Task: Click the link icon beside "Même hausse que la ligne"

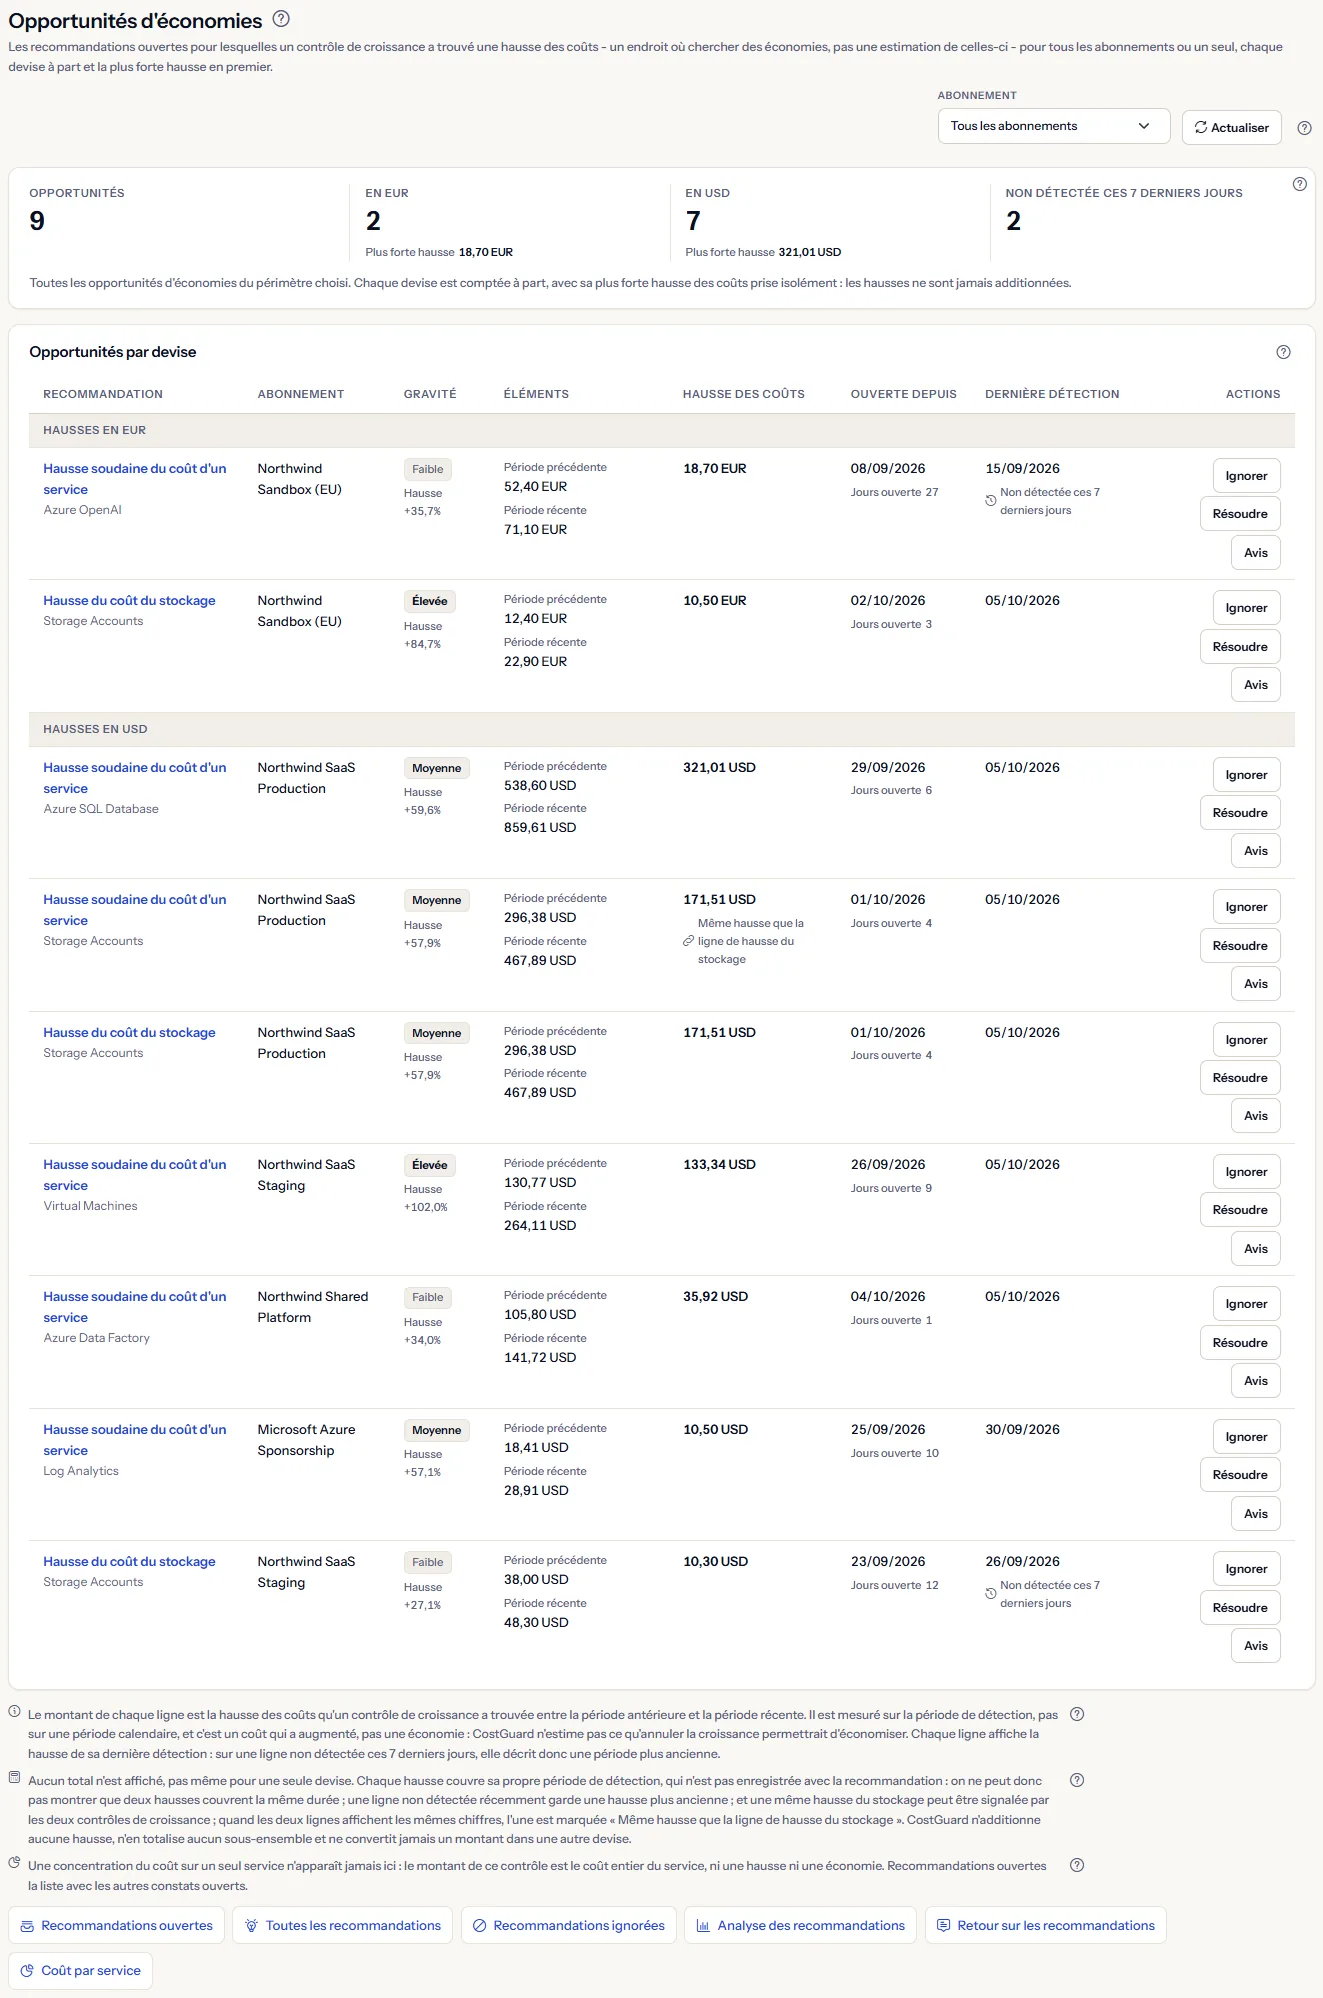Action: point(688,941)
